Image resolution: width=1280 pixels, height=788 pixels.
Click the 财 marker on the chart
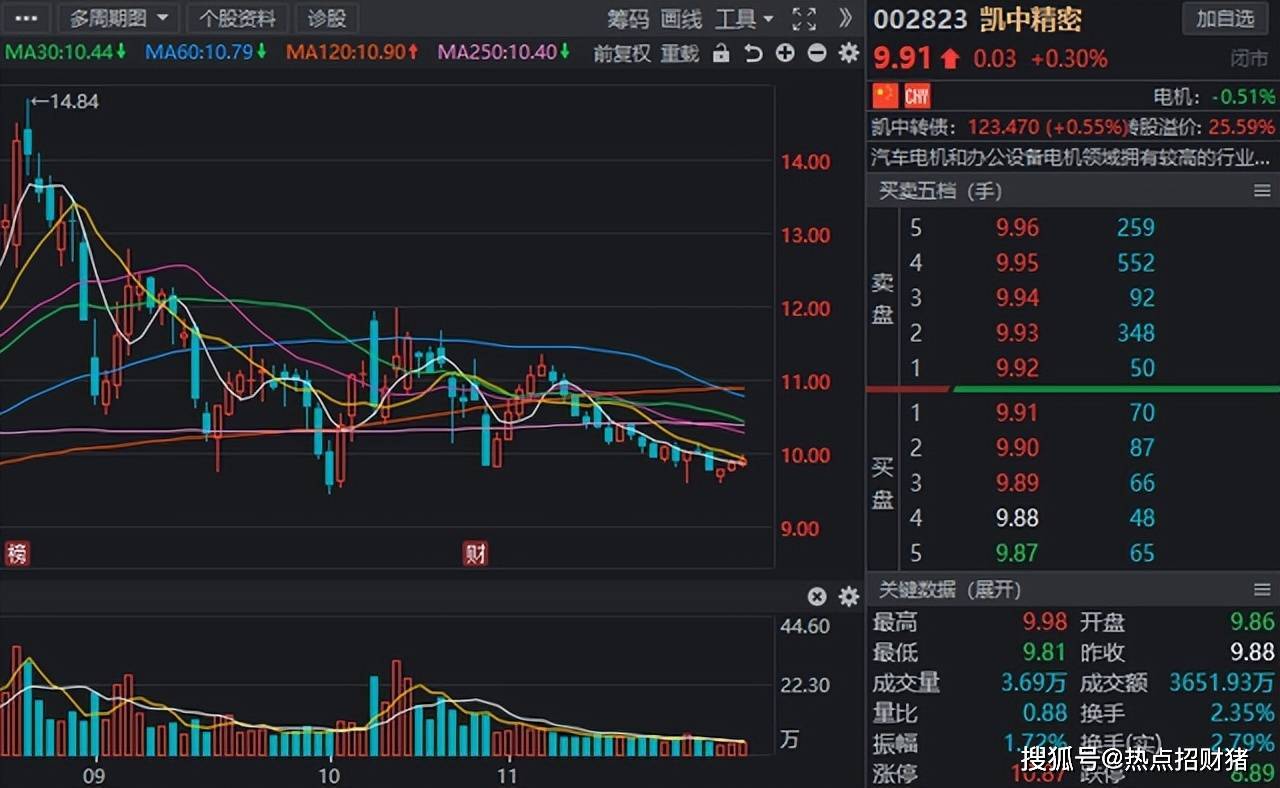[475, 553]
